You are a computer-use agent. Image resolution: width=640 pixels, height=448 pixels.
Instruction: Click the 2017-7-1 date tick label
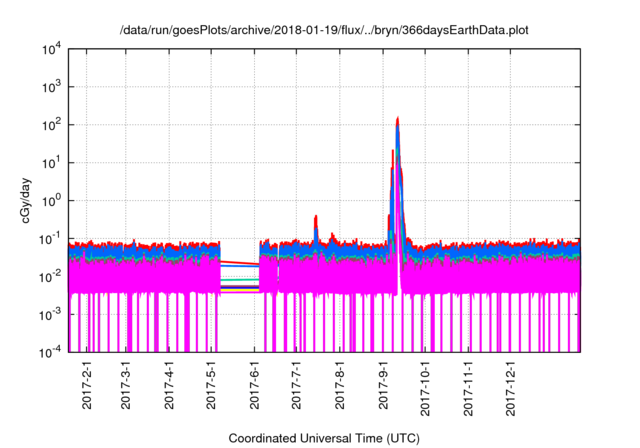(x=296, y=385)
